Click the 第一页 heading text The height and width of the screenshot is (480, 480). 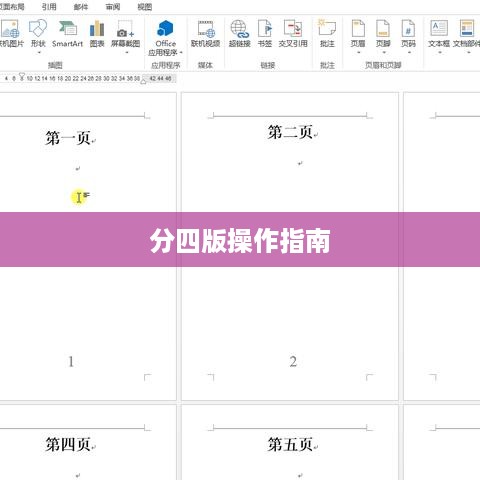[x=68, y=138]
